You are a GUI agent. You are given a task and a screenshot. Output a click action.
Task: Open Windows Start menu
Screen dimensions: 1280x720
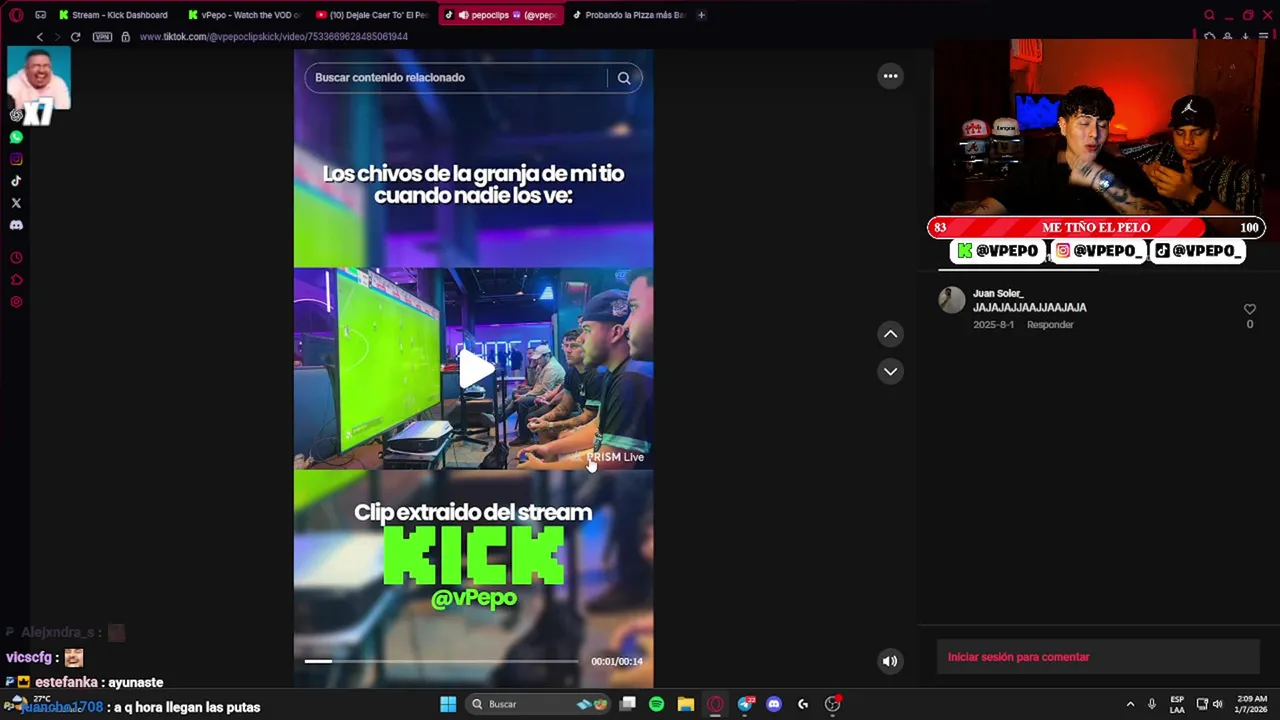[x=448, y=704]
